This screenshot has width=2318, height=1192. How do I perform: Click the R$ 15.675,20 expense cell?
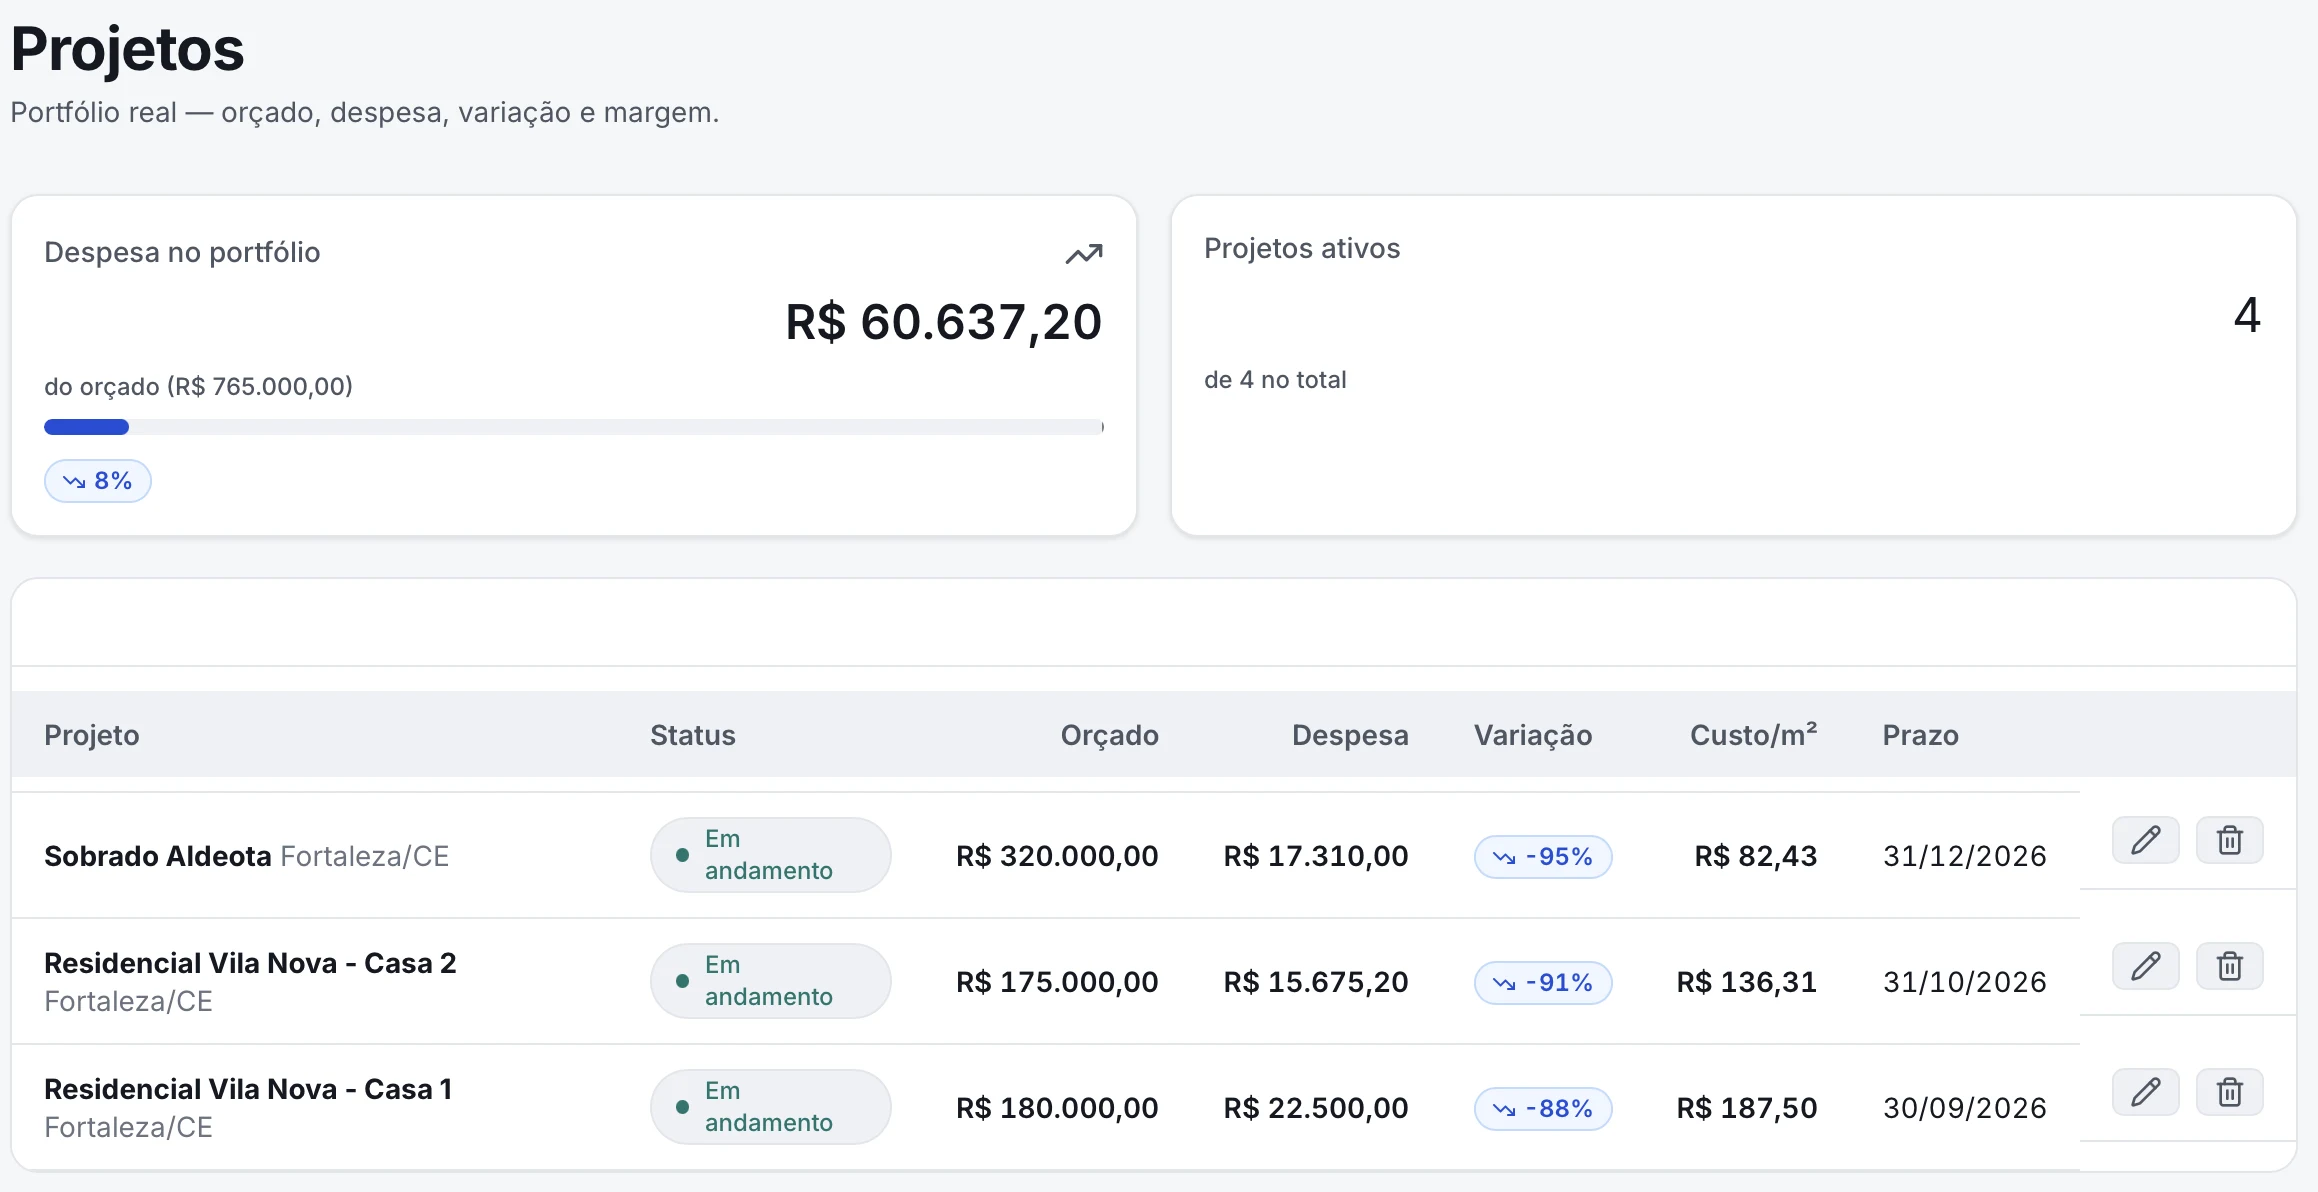point(1316,982)
